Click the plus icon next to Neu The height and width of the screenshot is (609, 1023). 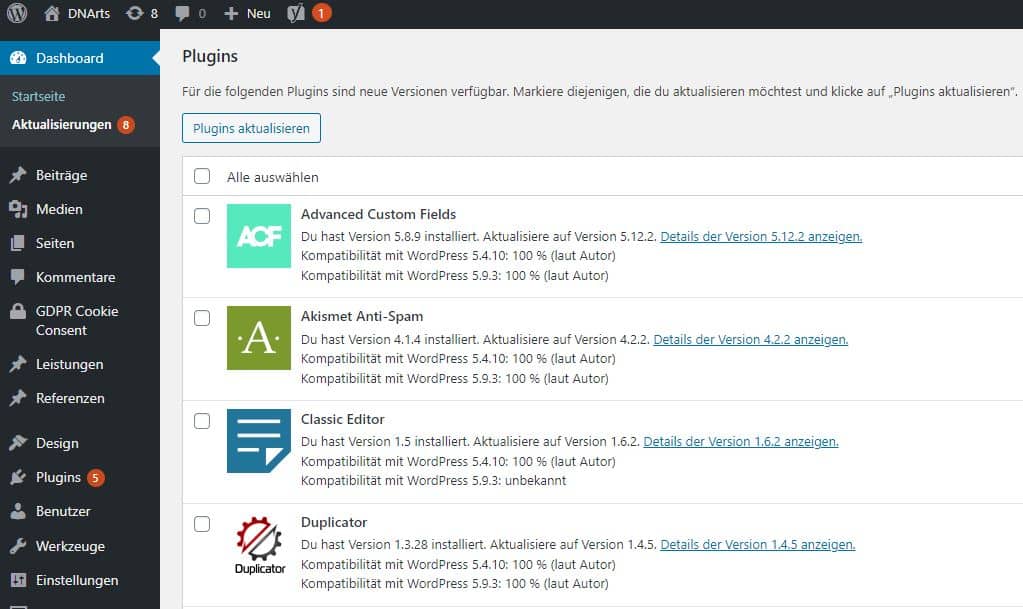tap(231, 13)
